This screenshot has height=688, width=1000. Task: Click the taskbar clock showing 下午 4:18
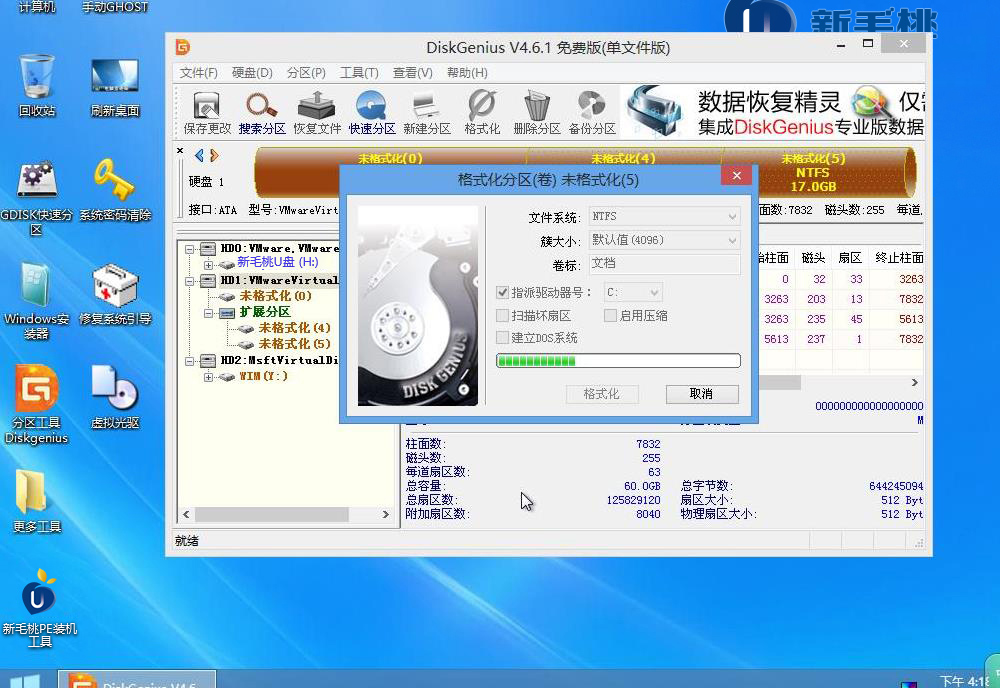click(966, 681)
